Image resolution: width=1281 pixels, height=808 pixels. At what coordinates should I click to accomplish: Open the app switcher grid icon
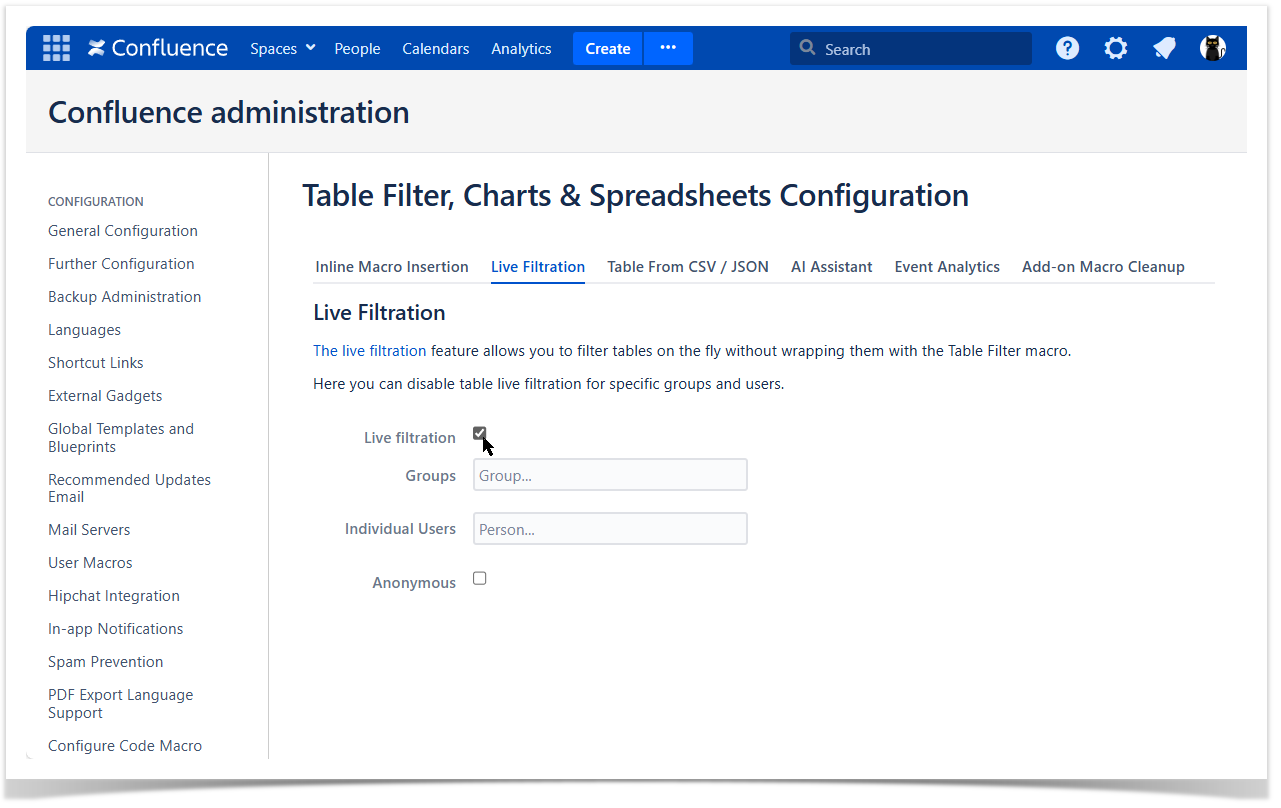click(x=56, y=48)
